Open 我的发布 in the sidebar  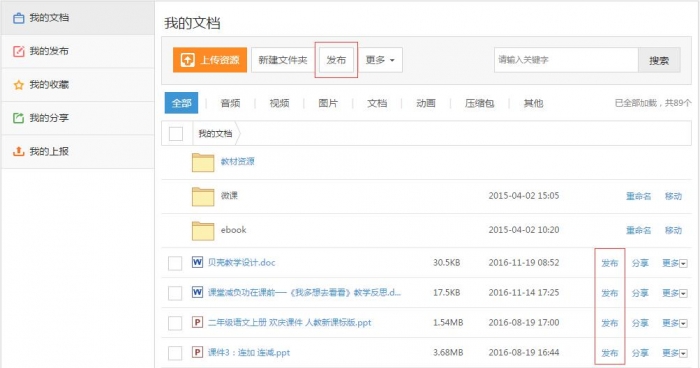(78, 51)
